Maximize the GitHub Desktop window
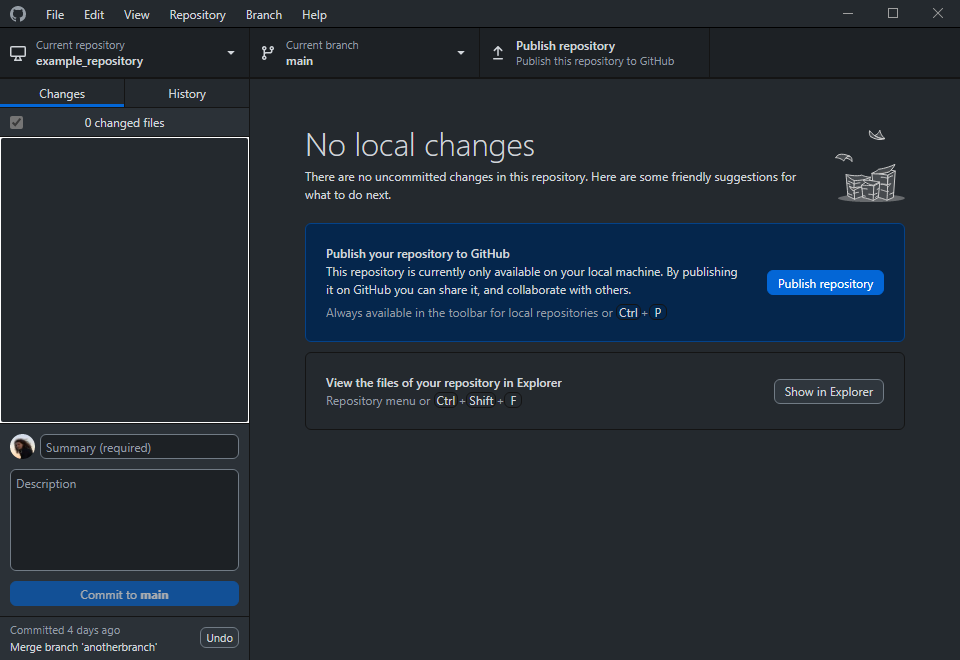The height and width of the screenshot is (660, 960). (x=893, y=13)
